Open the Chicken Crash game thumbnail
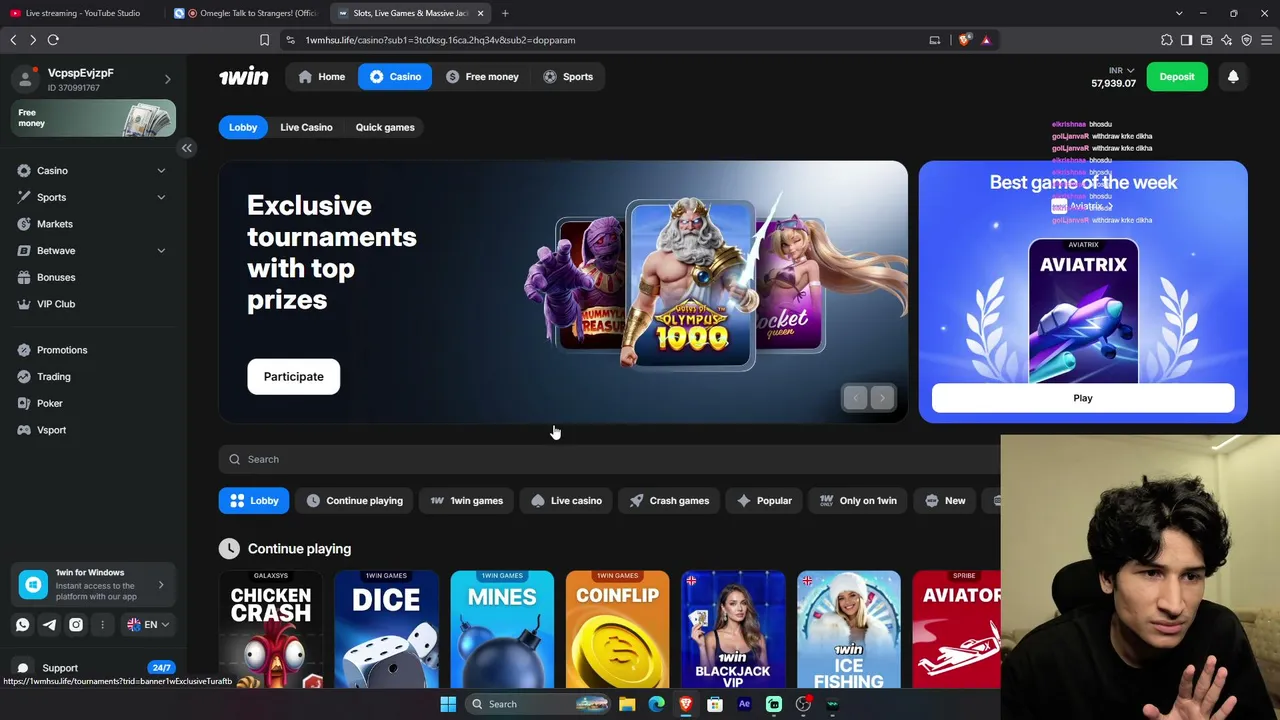1280x720 pixels. 271,630
